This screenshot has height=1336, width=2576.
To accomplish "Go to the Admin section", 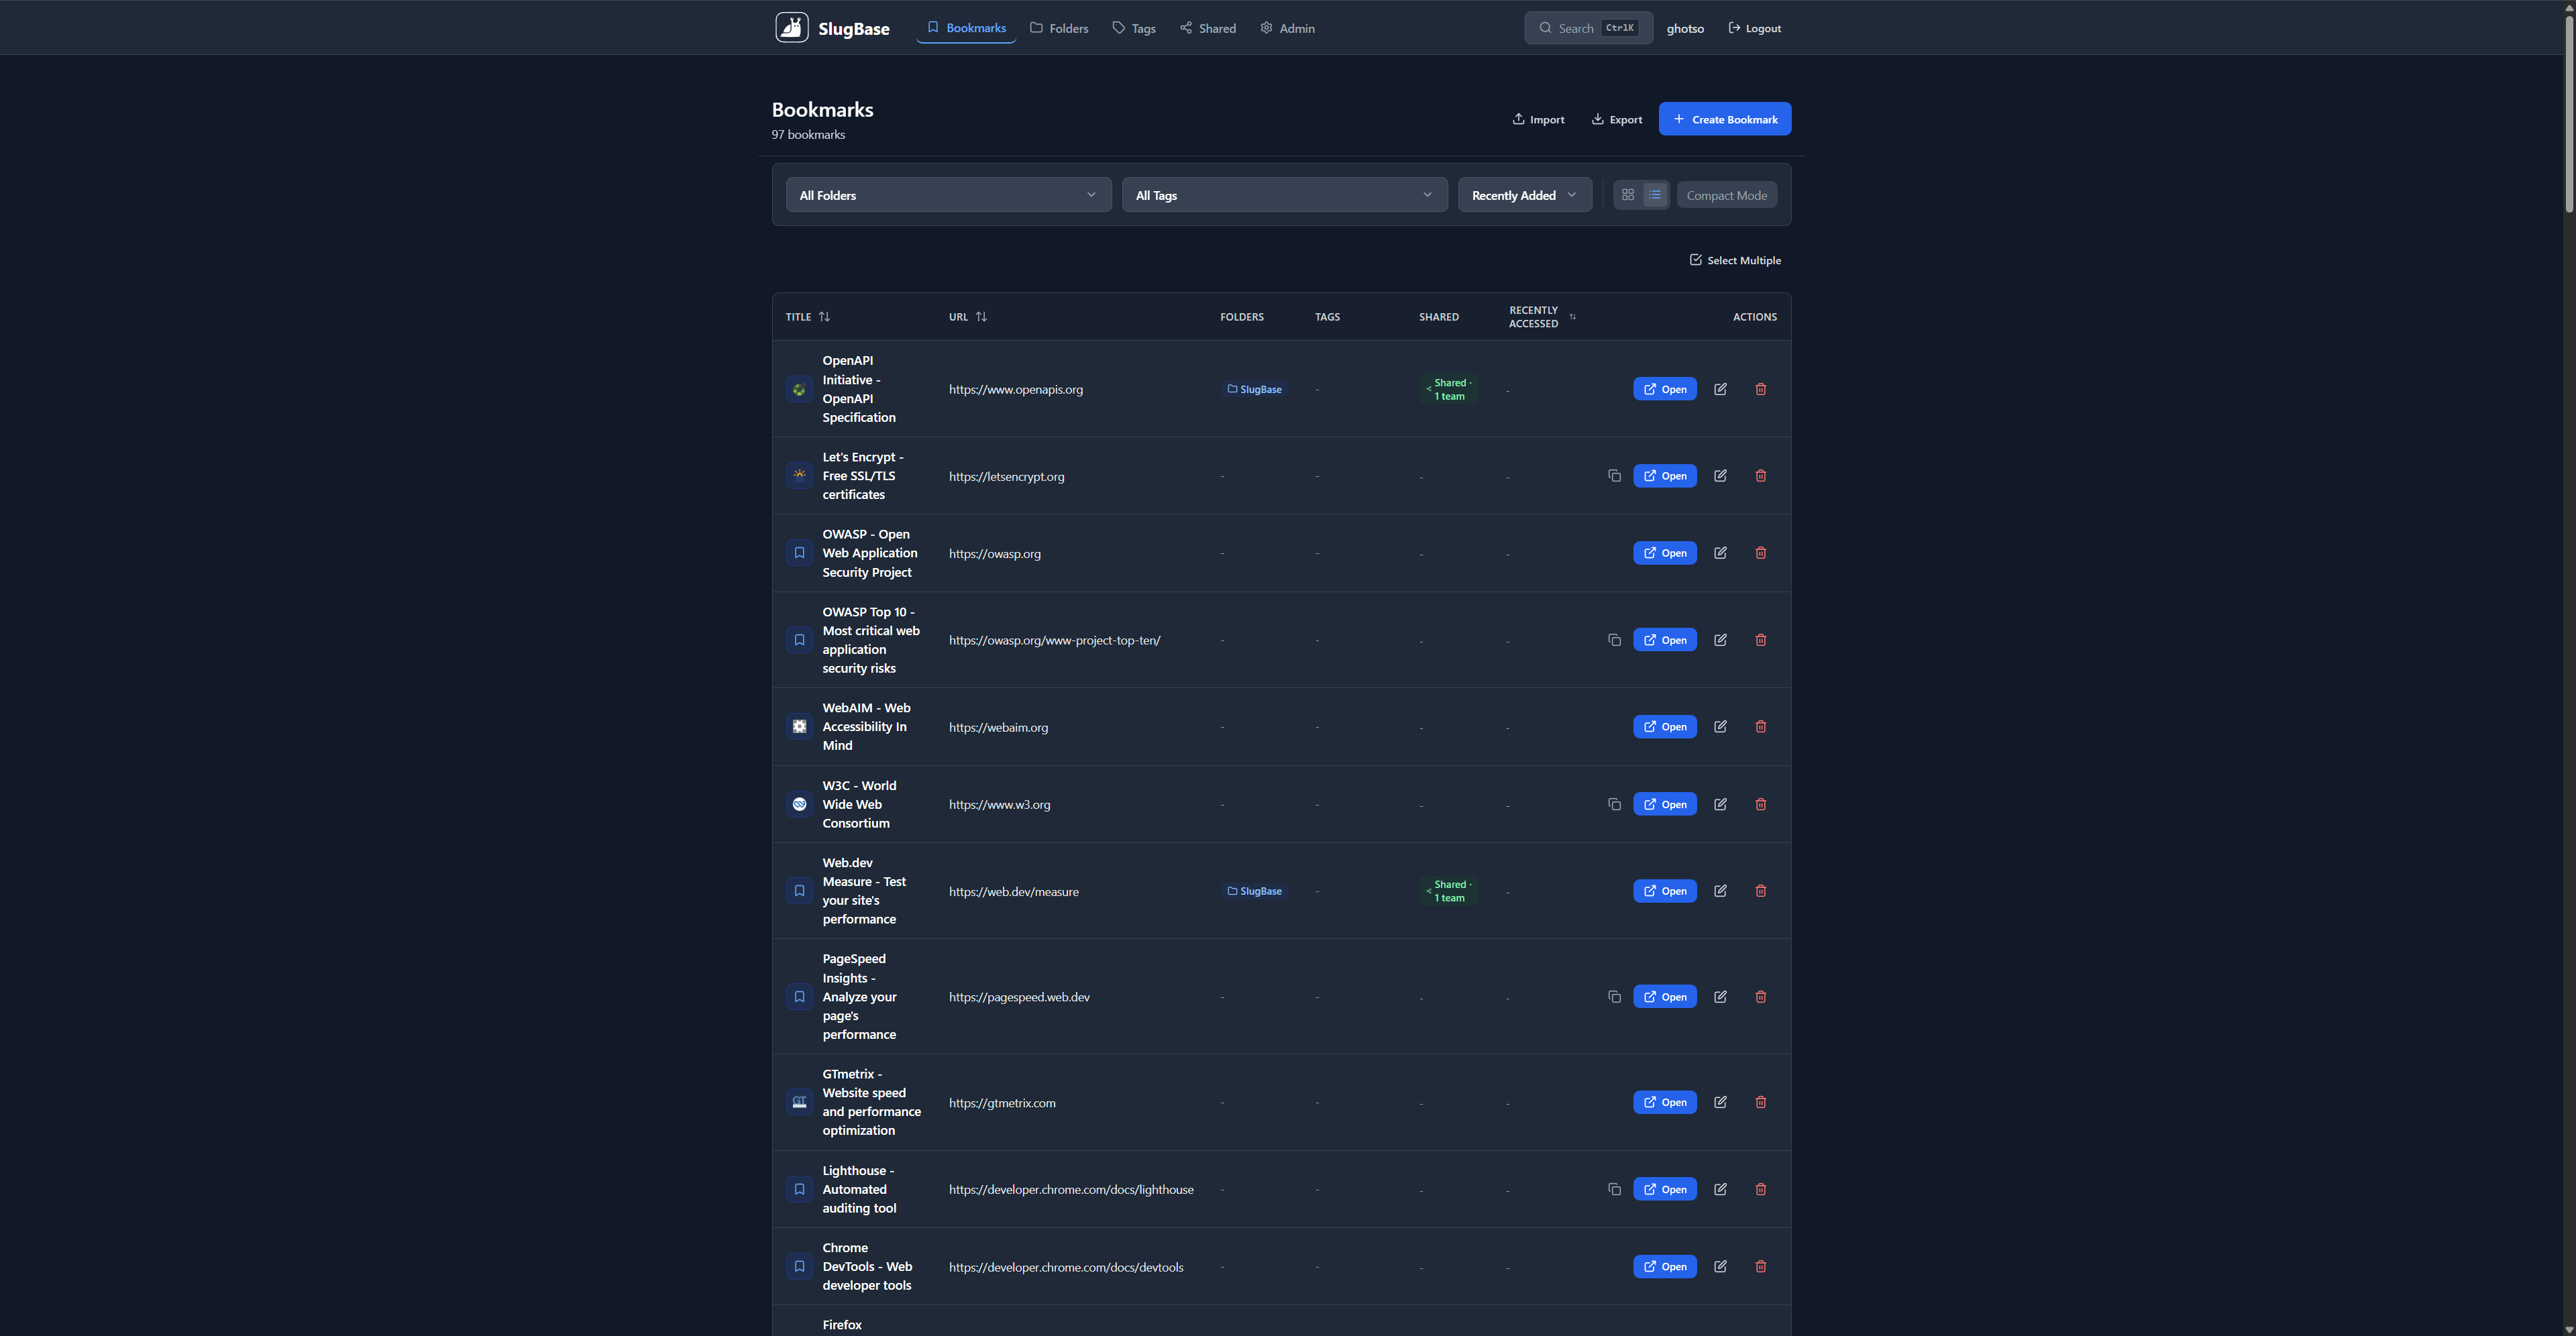I will coord(1287,27).
